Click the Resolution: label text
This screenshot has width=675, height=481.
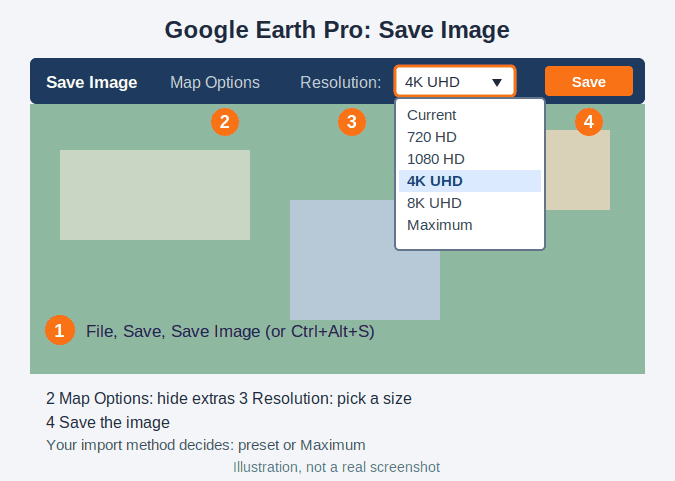point(341,82)
